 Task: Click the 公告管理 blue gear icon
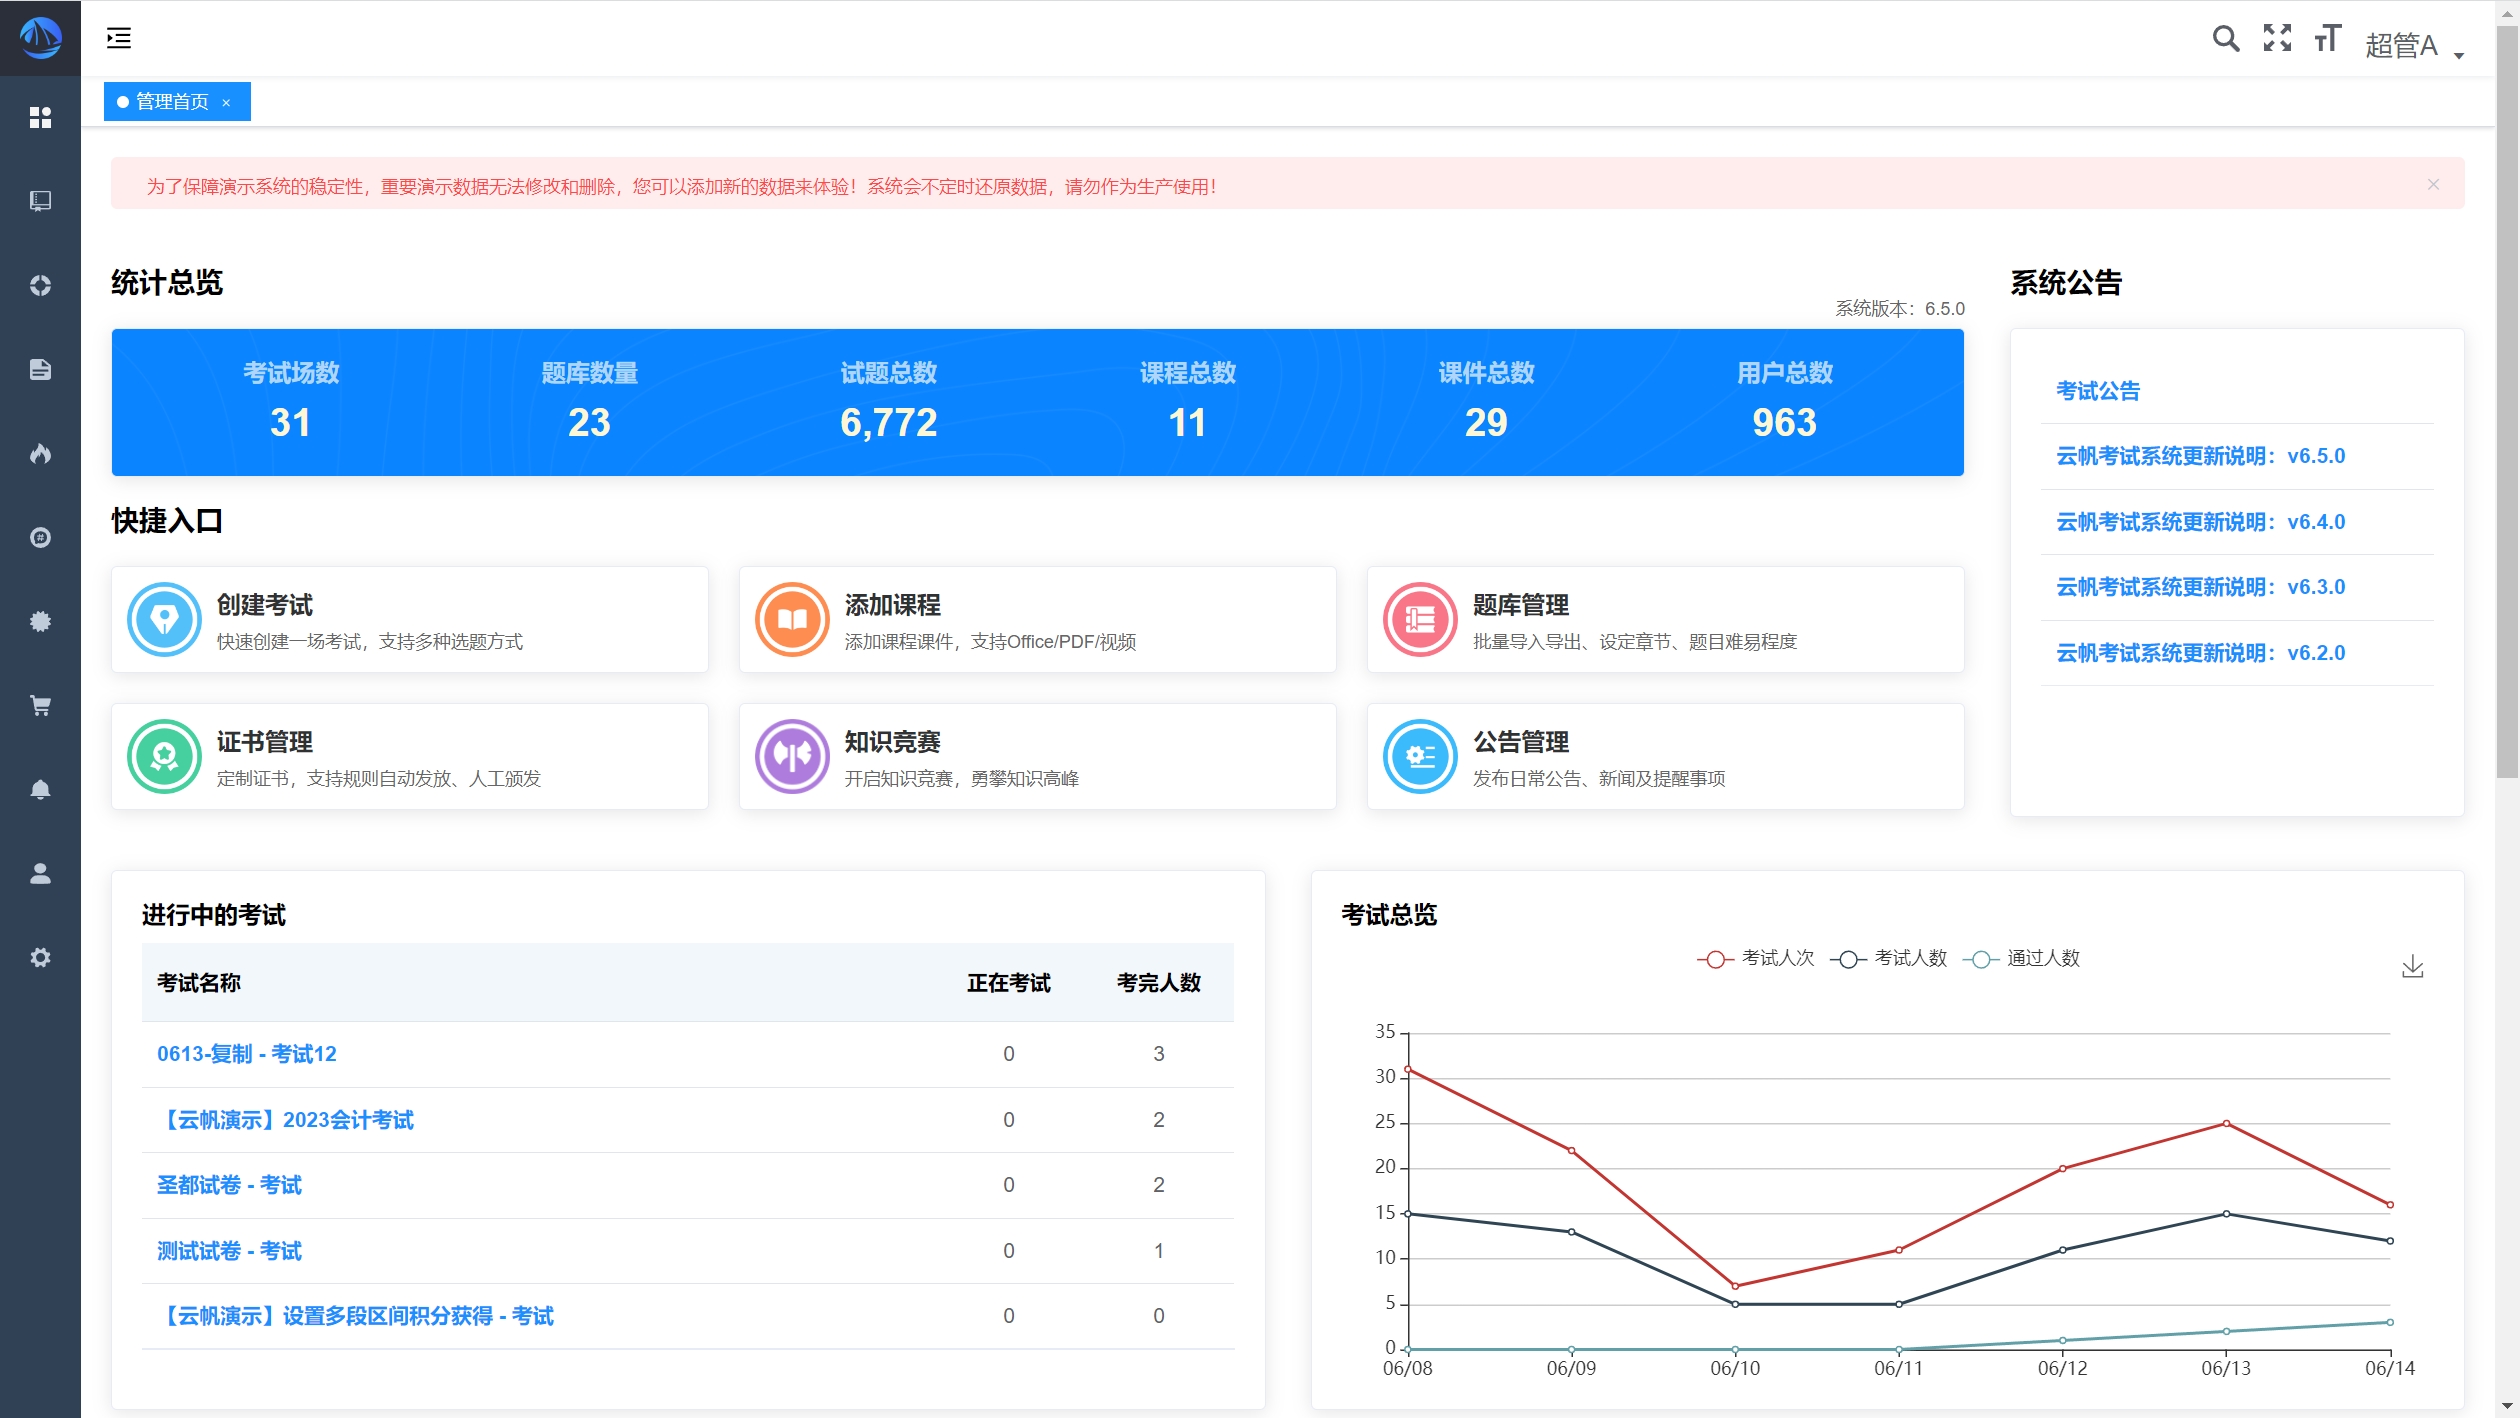point(1420,756)
